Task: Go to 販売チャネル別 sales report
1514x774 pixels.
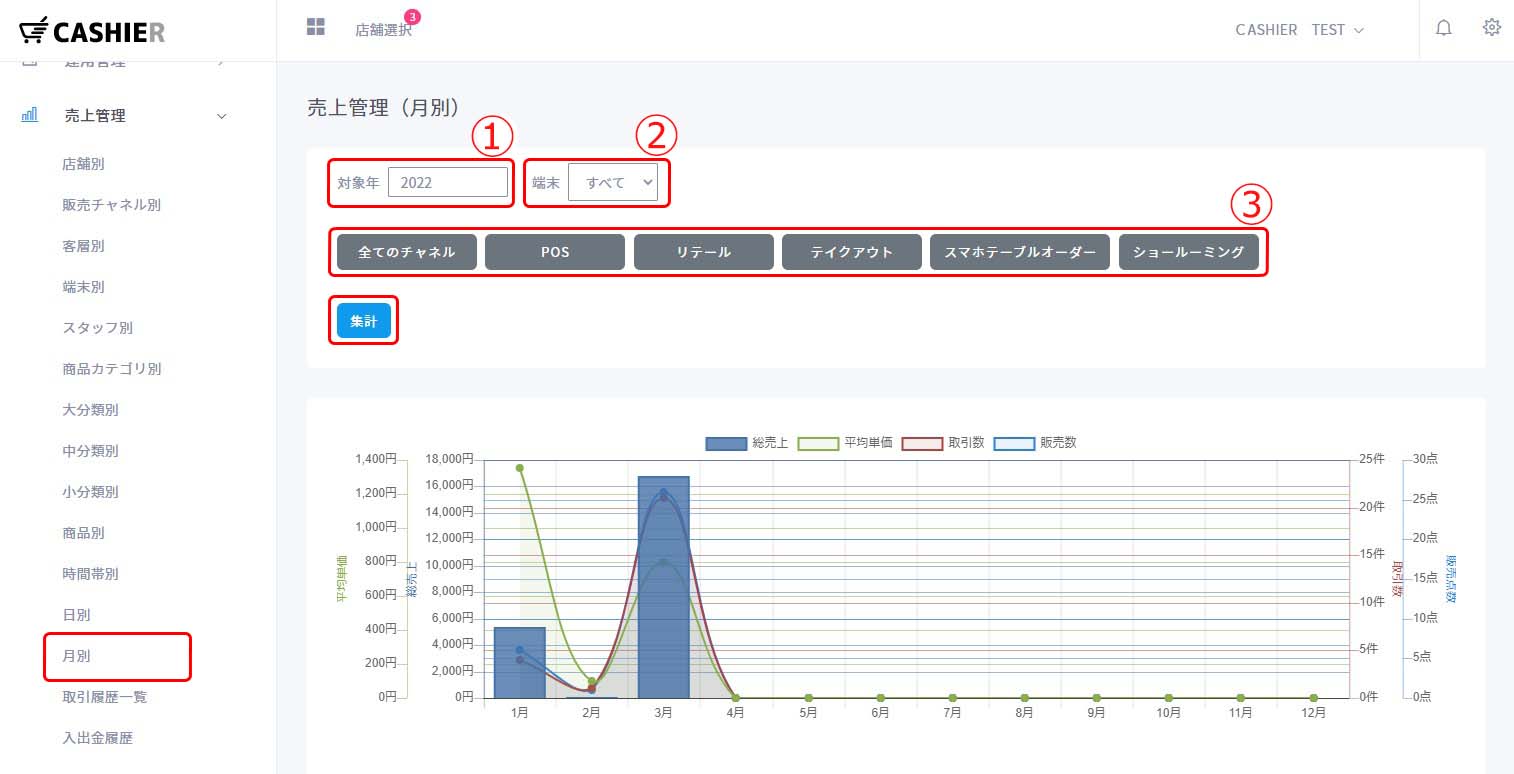Action: point(112,205)
